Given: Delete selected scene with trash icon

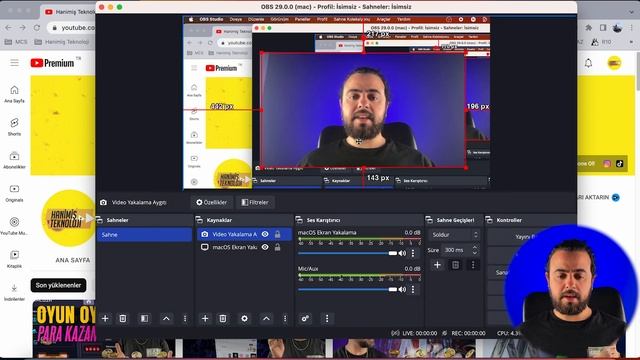Looking at the screenshot, I should click(123, 318).
